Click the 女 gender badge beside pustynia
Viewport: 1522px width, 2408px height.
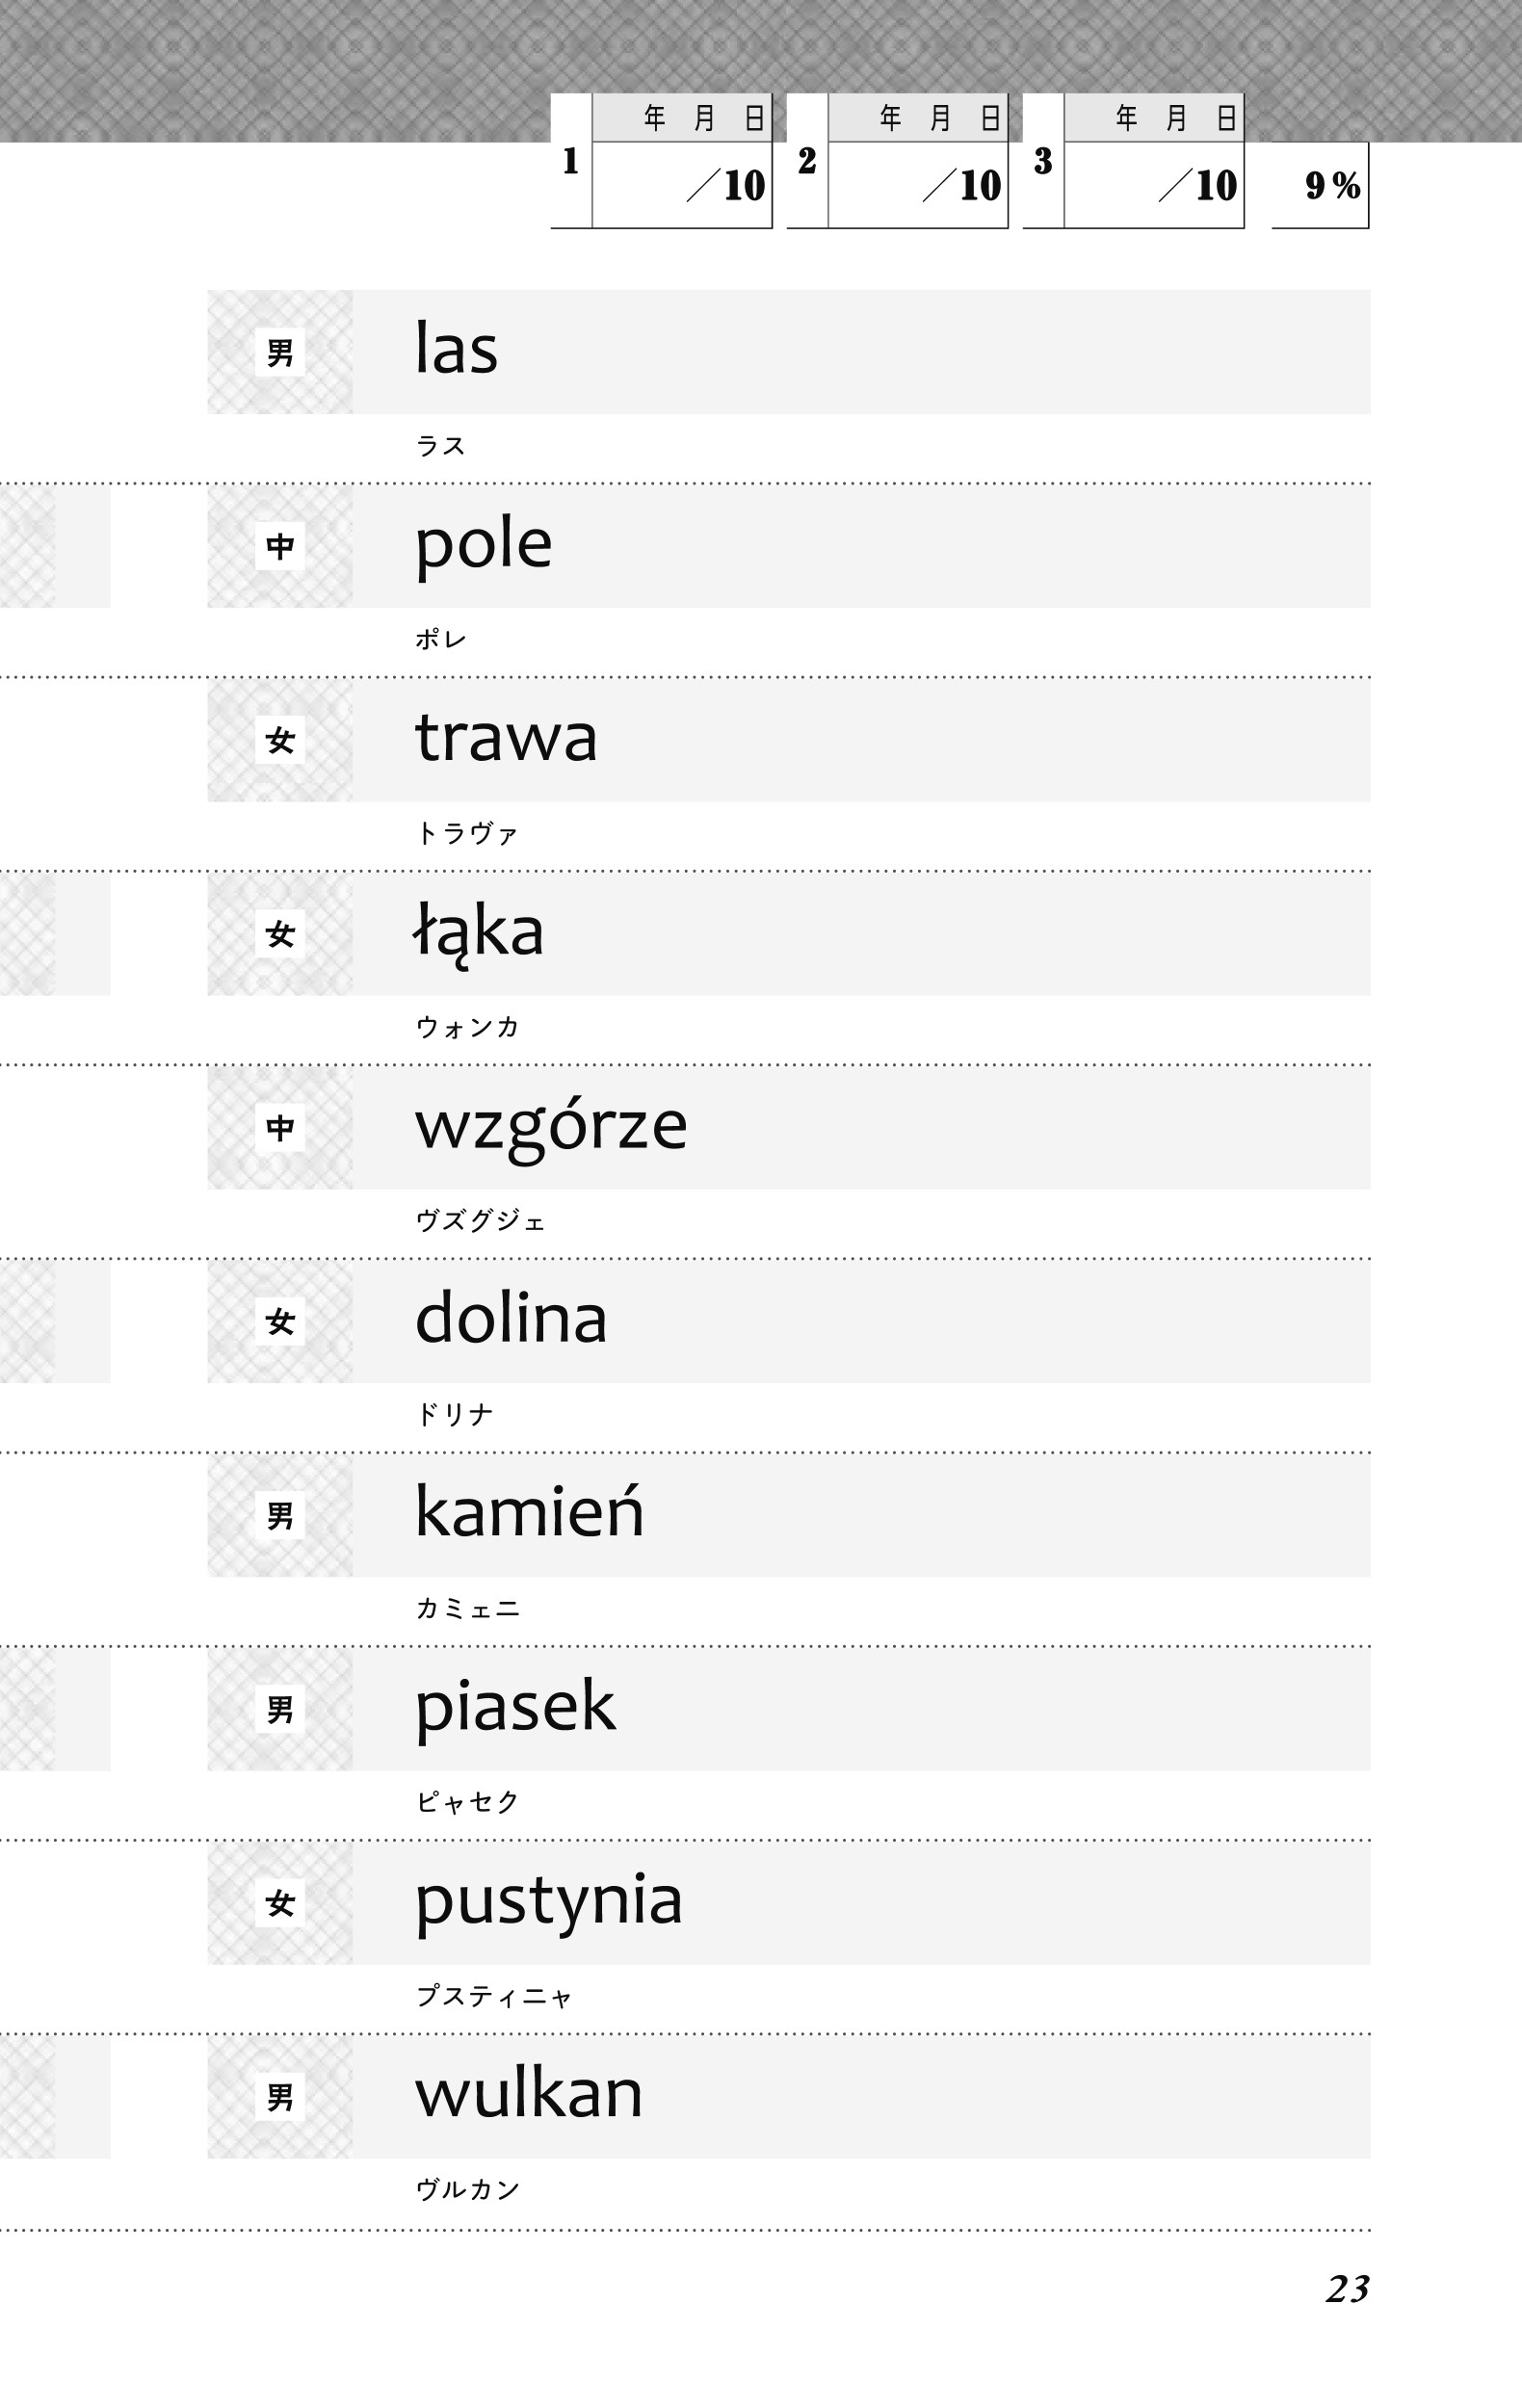point(280,1904)
